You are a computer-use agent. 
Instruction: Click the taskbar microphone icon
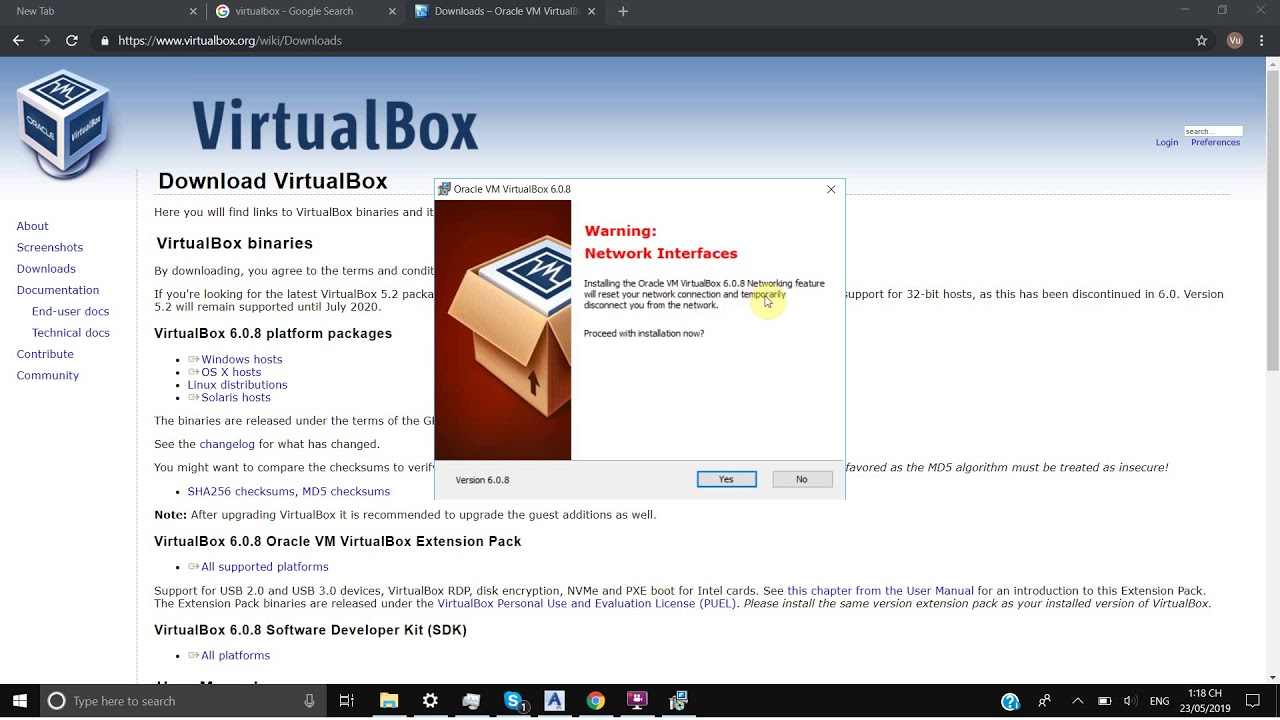309,701
